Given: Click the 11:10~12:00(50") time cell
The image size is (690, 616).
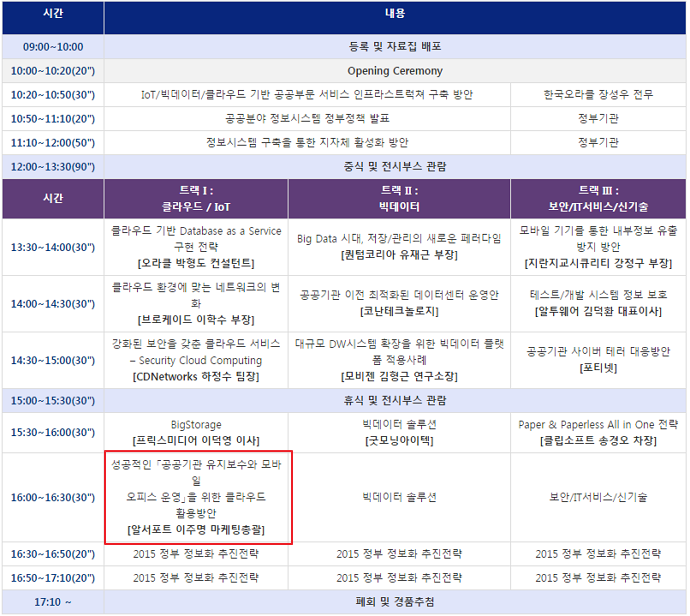Looking at the screenshot, I should (x=53, y=143).
